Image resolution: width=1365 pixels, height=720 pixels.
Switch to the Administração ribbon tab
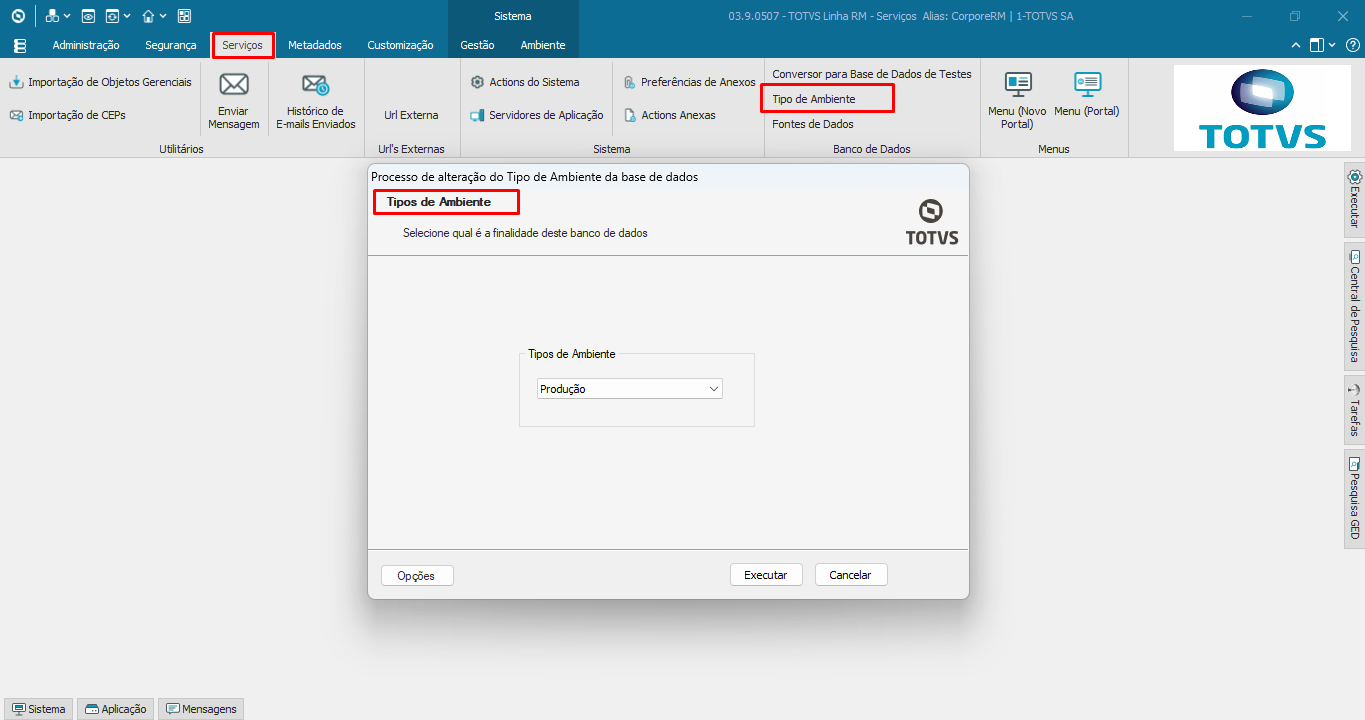point(86,45)
